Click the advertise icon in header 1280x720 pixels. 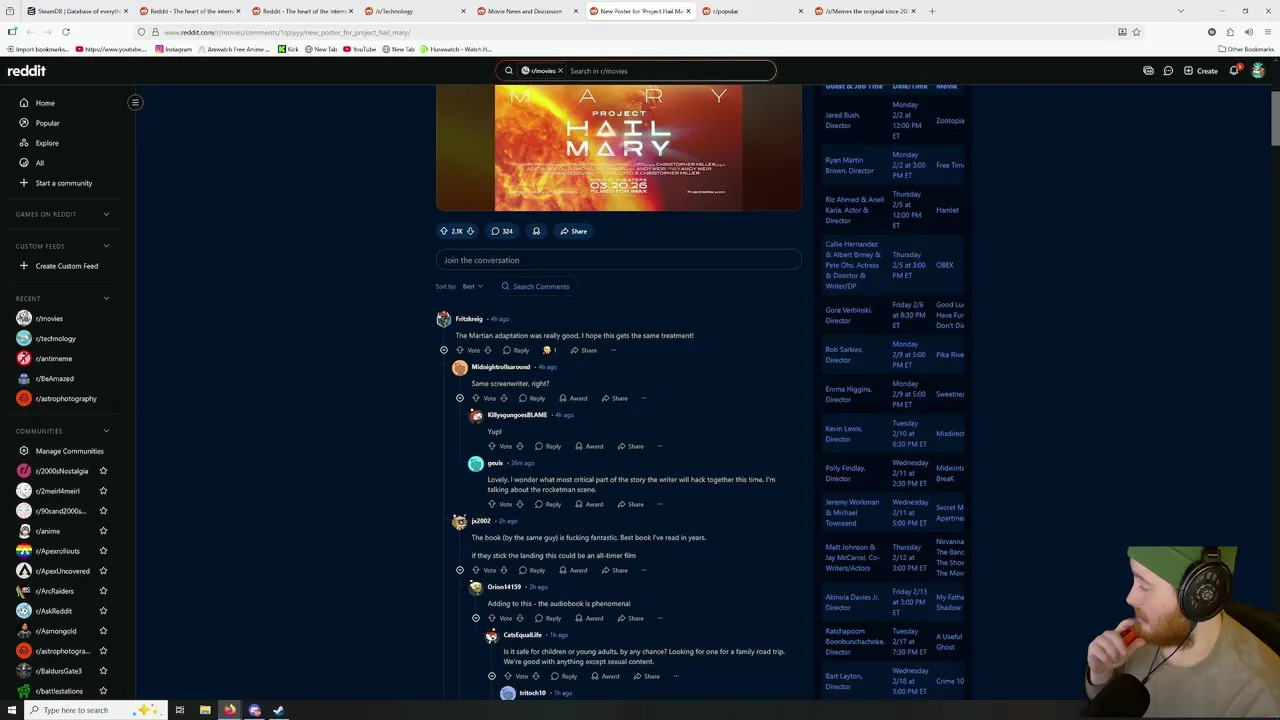(1148, 71)
